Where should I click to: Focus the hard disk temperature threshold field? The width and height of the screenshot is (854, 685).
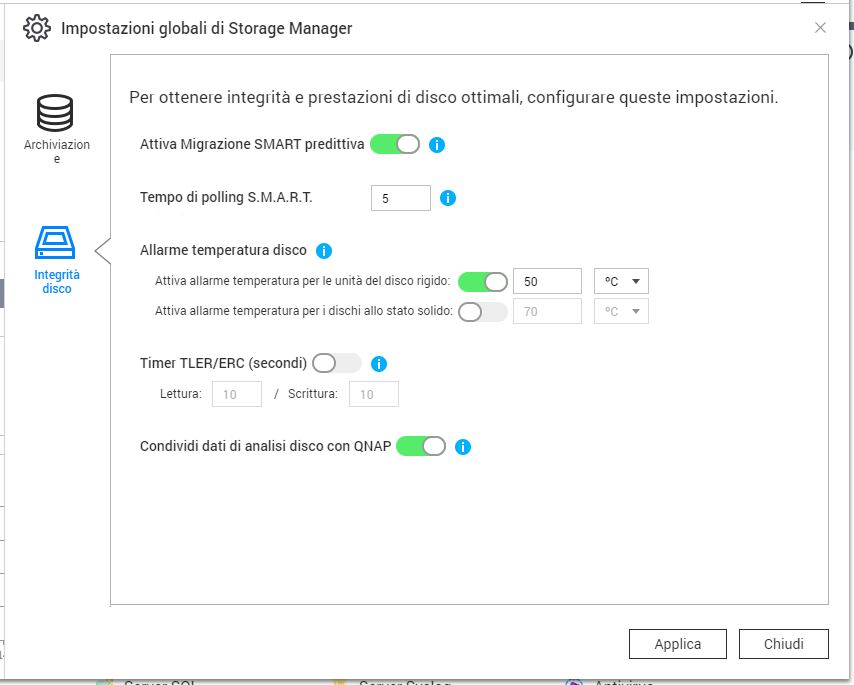point(547,282)
